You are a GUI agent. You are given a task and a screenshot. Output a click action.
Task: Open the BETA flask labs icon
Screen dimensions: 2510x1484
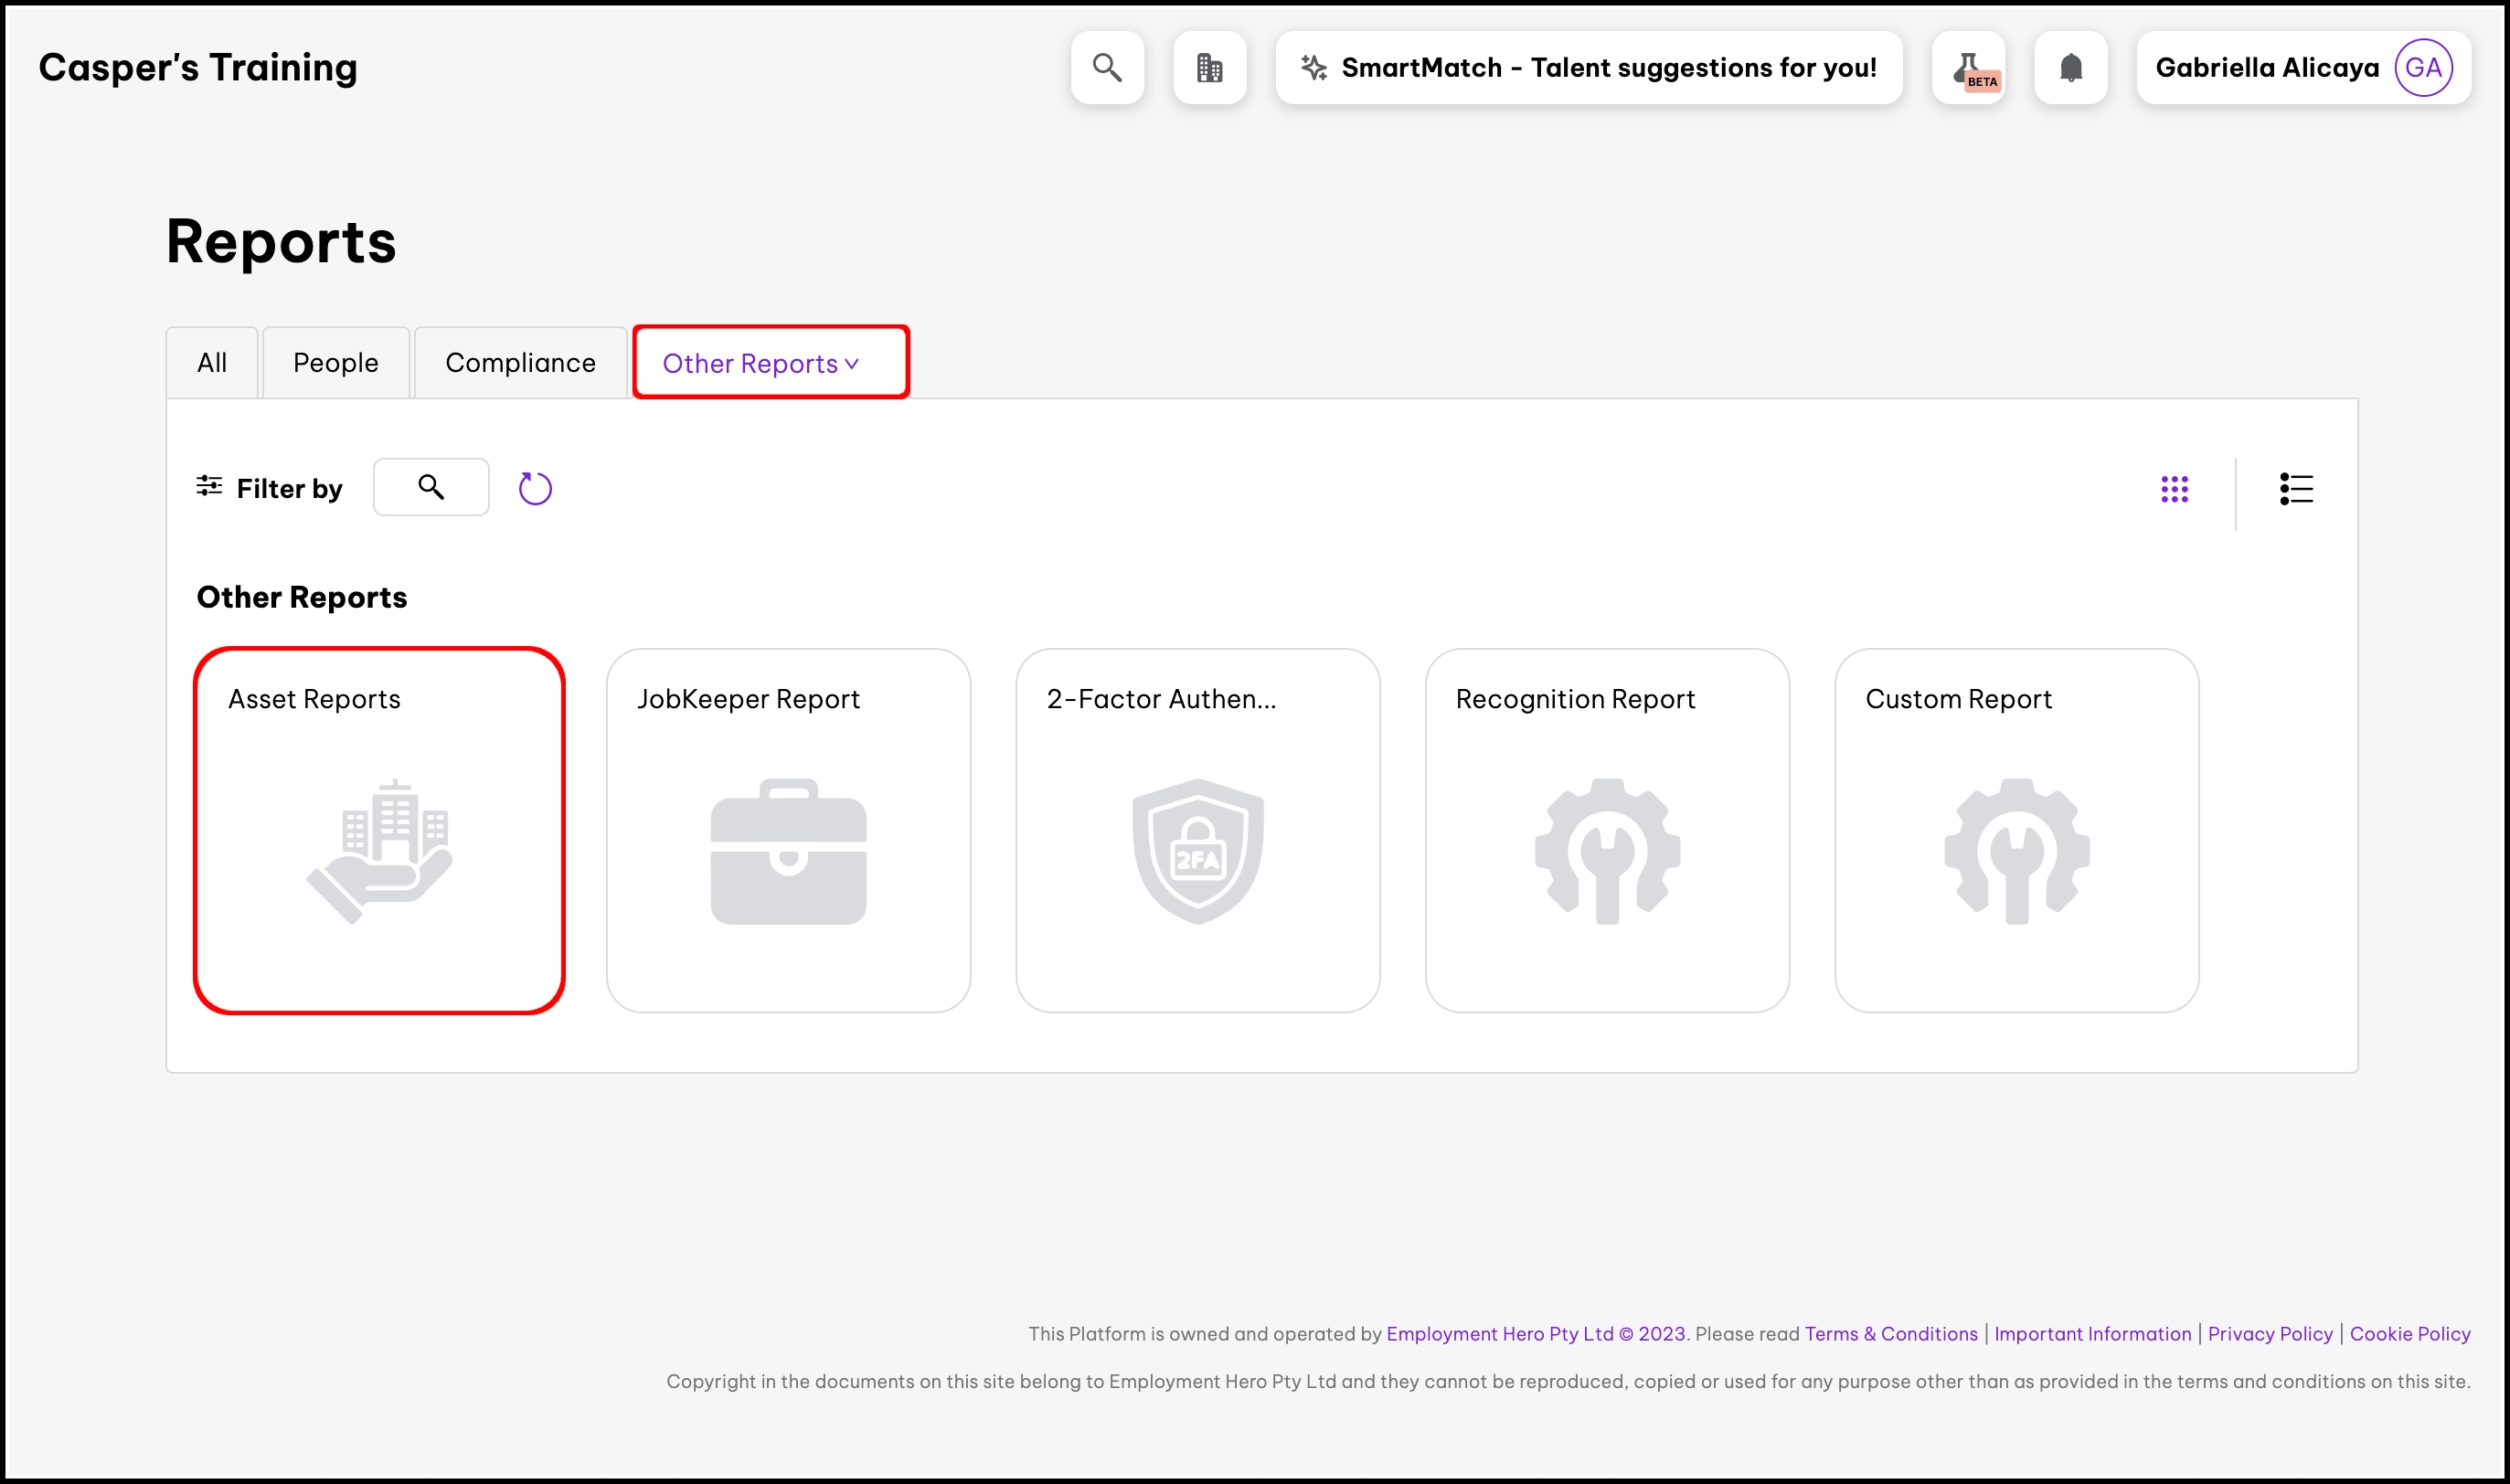(1968, 68)
